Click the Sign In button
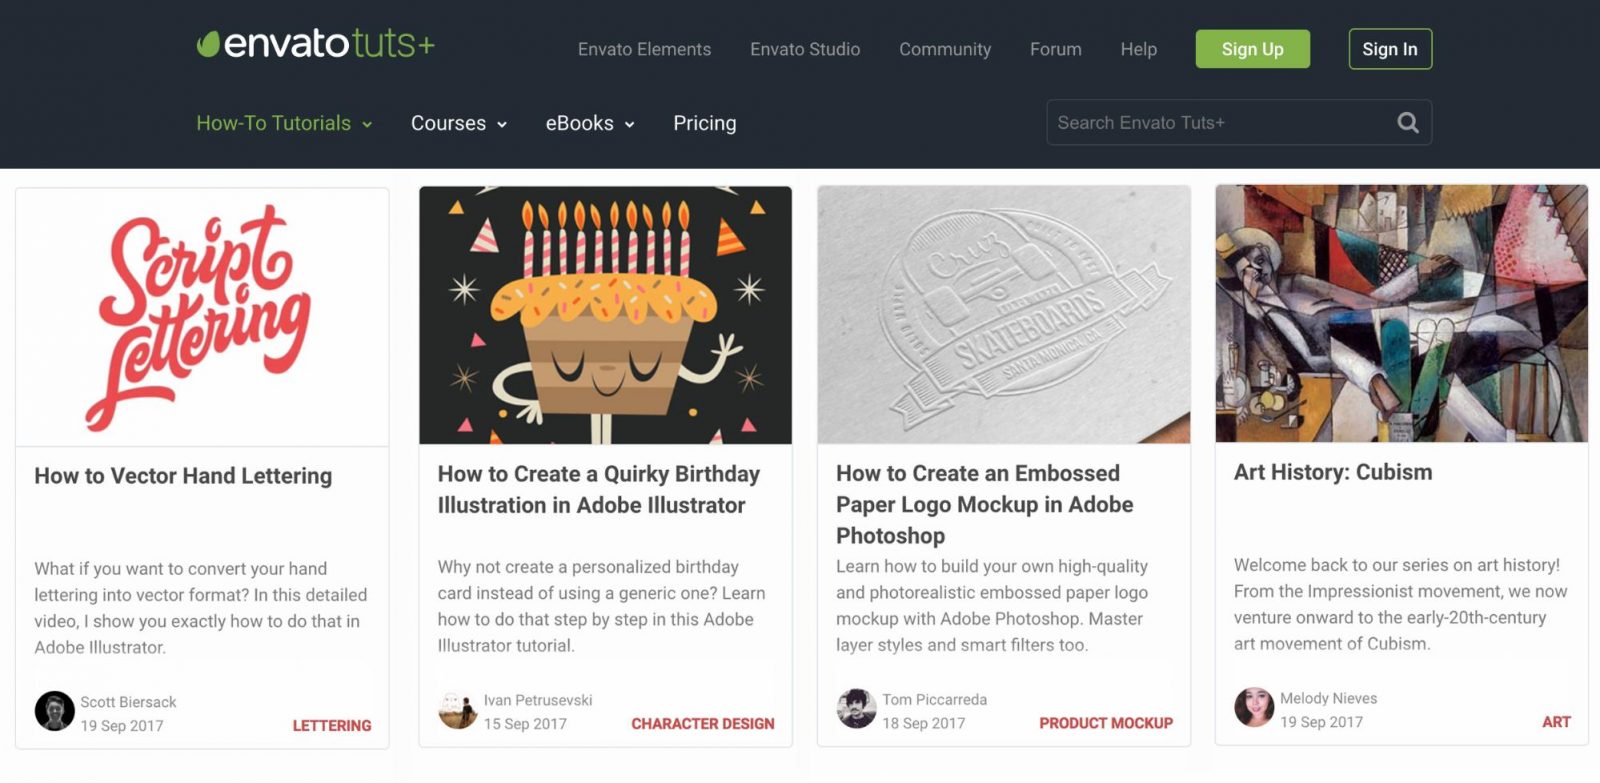This screenshot has width=1600, height=783. 1390,49
